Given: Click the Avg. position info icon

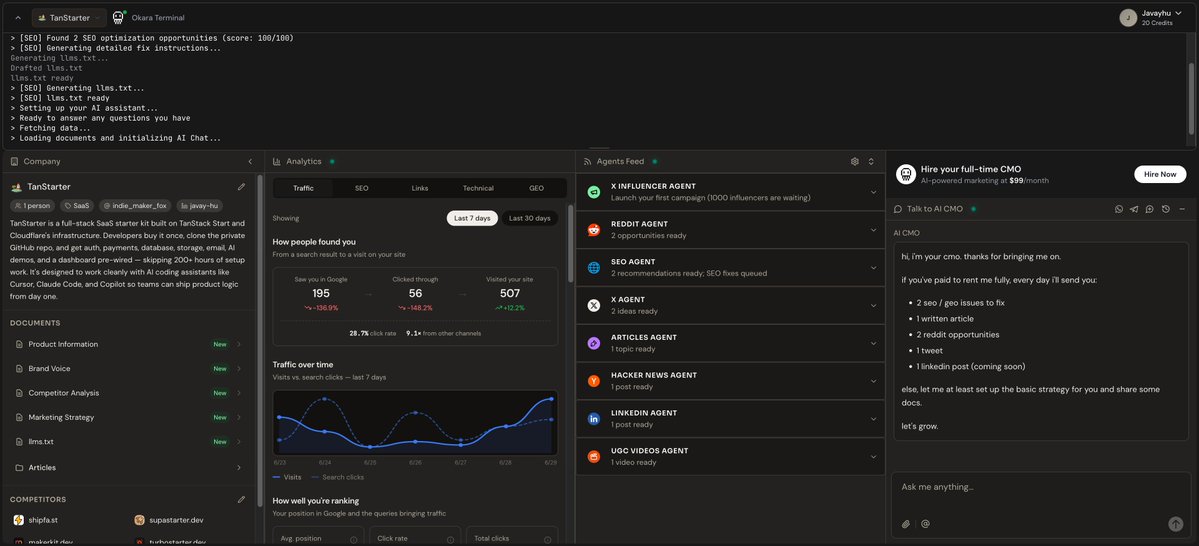Looking at the screenshot, I should tap(354, 539).
